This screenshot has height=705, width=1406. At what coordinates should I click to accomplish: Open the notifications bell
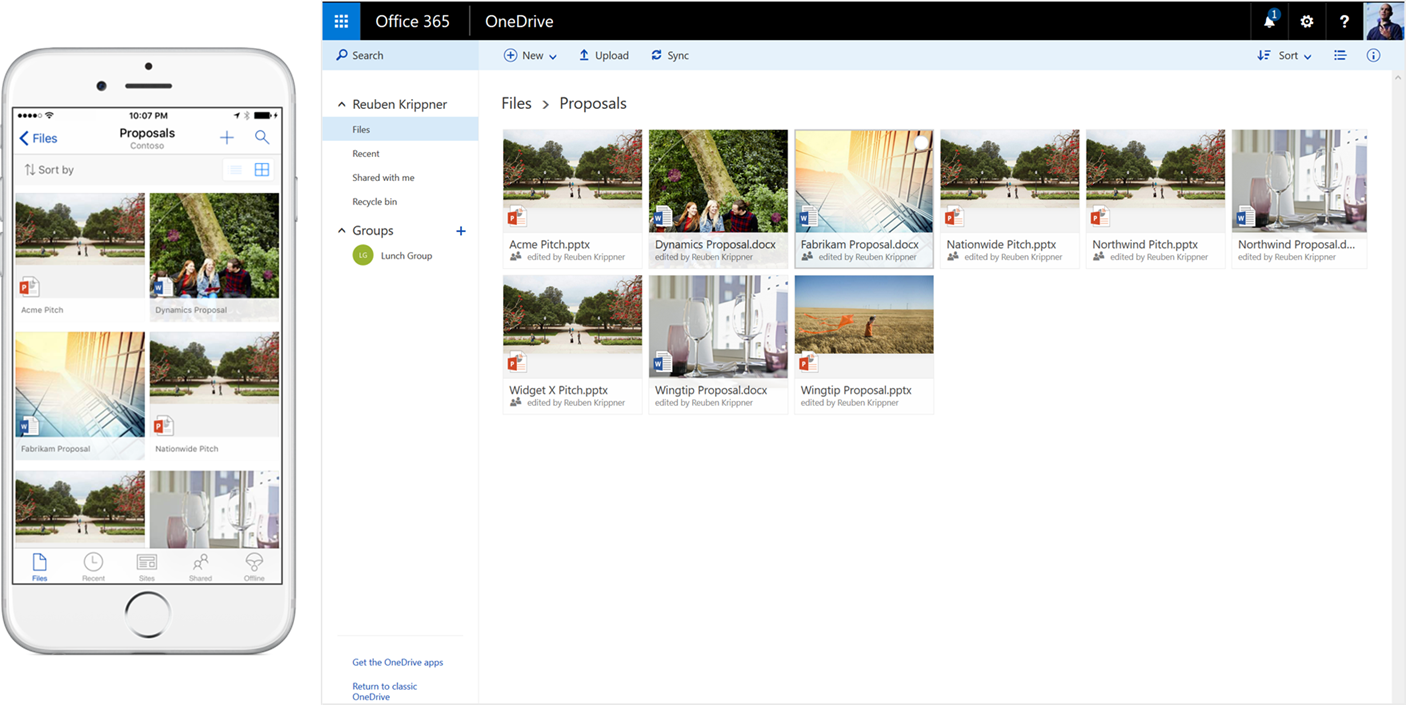1270,21
